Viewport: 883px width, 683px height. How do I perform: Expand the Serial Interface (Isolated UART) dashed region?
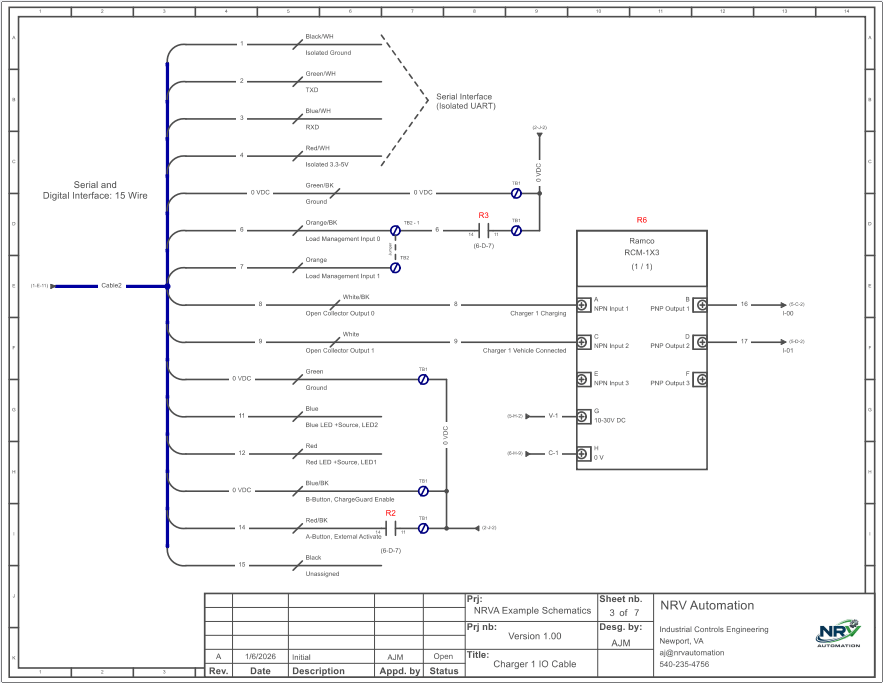pyautogui.click(x=465, y=102)
